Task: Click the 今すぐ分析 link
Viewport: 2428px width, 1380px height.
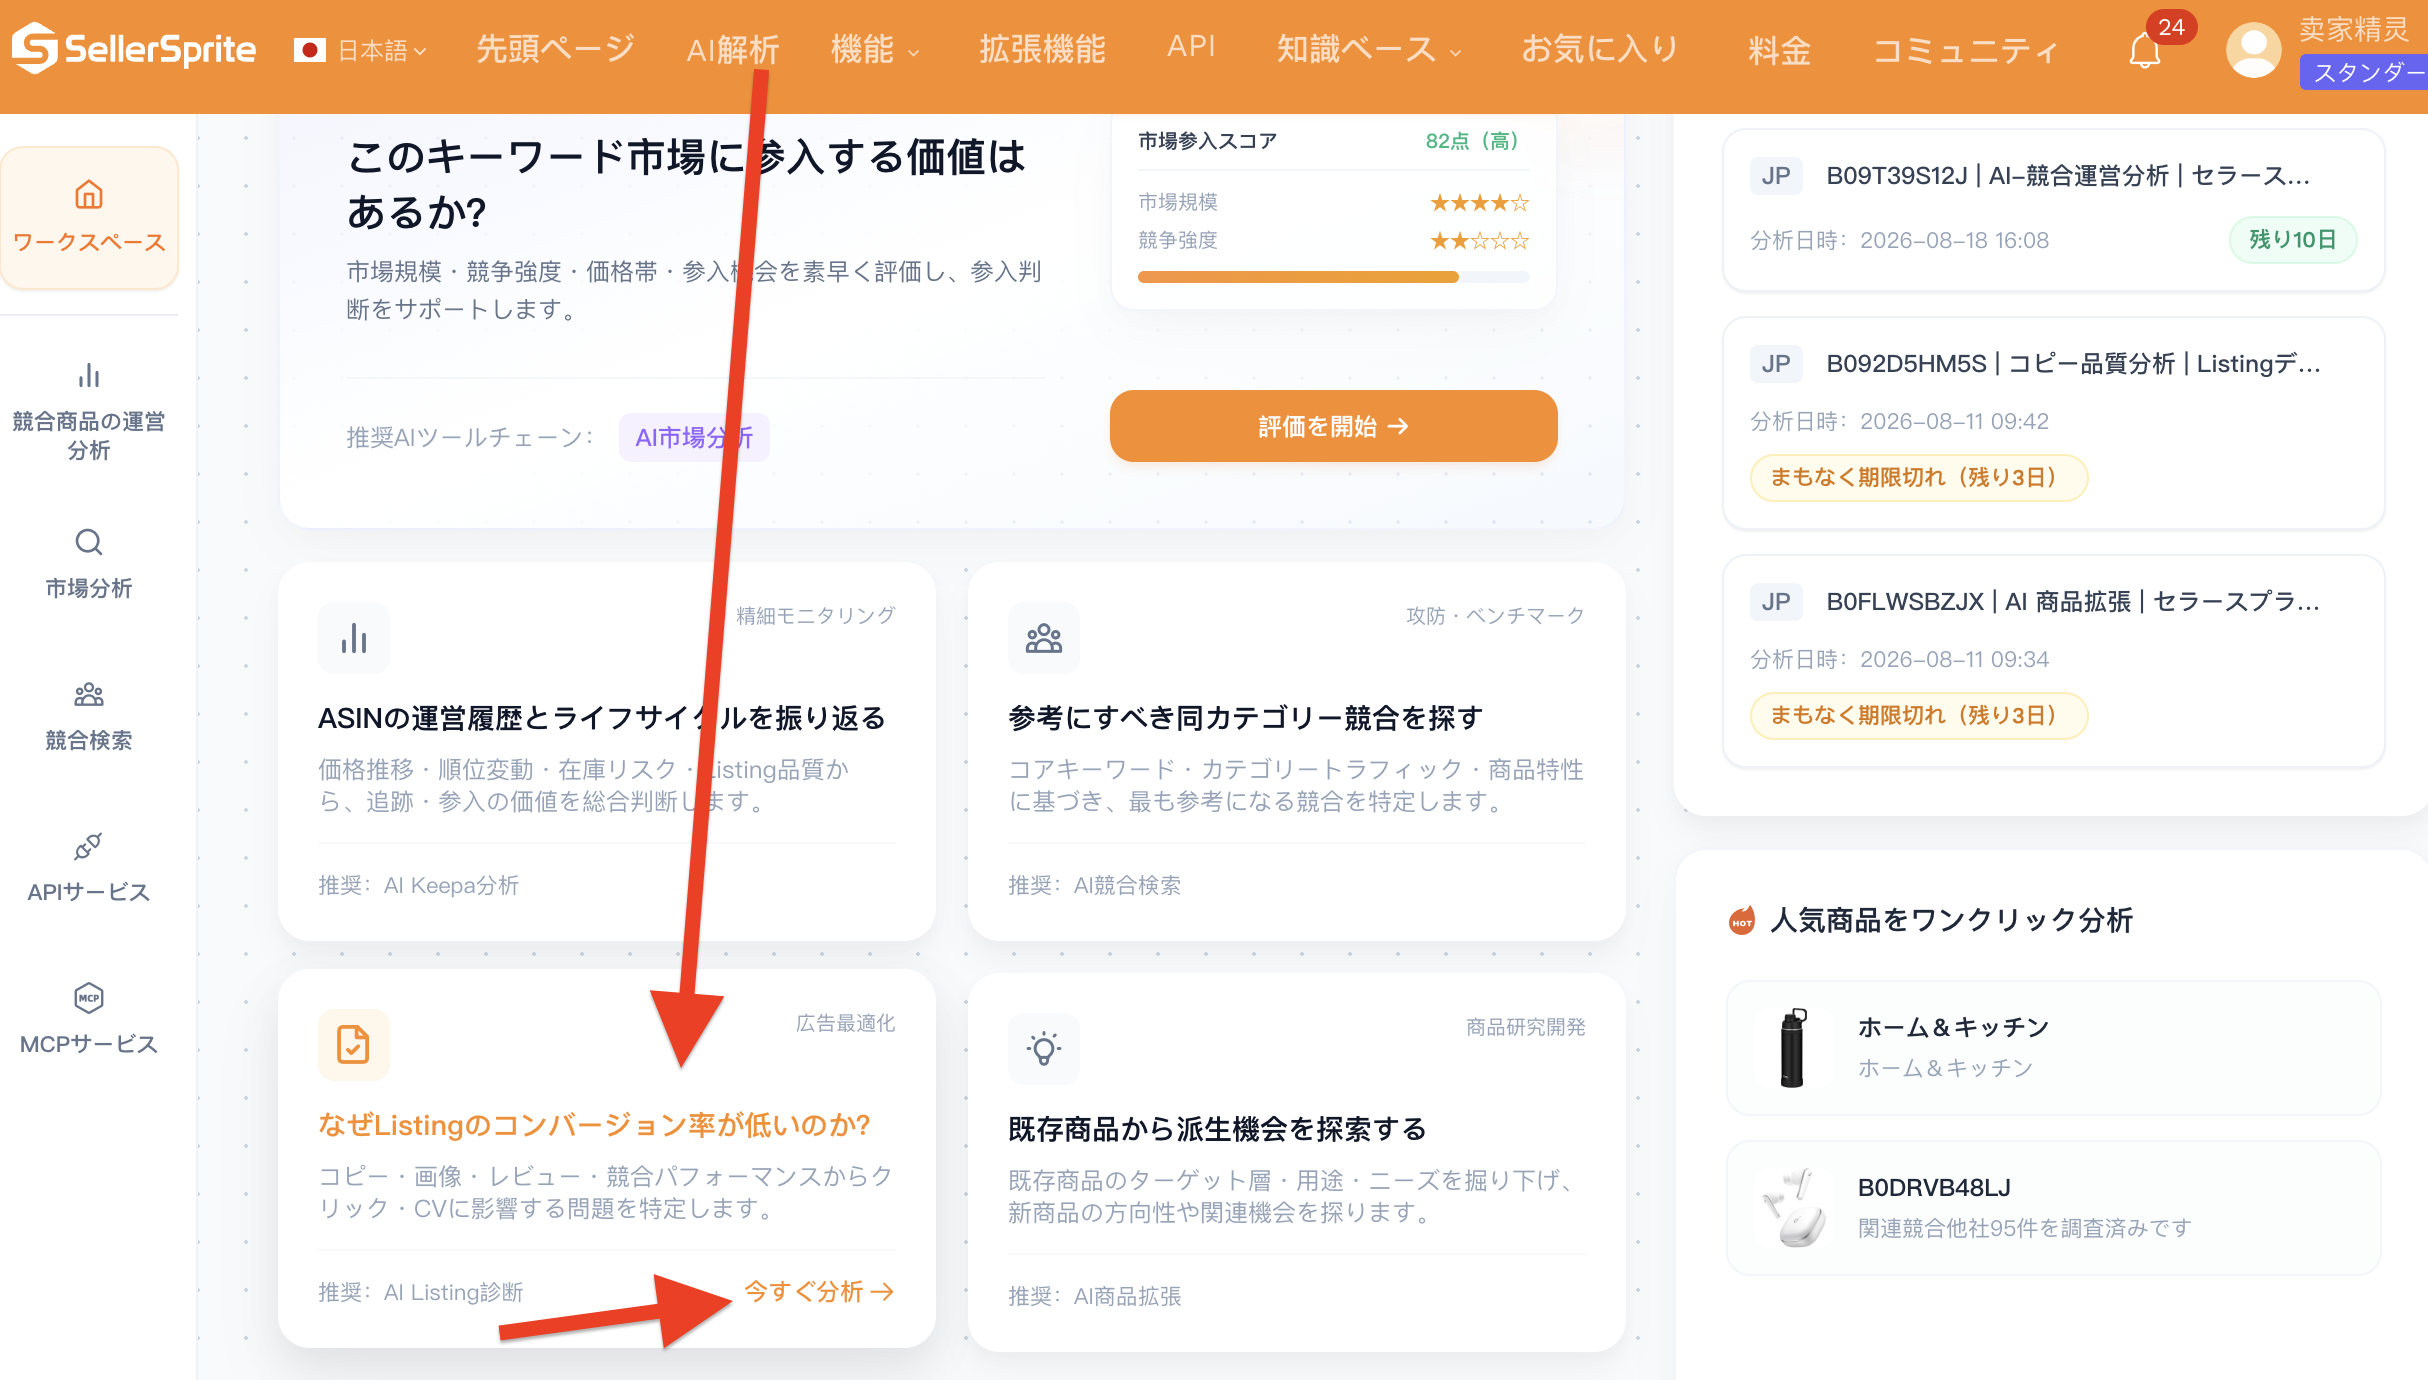Action: click(x=819, y=1292)
